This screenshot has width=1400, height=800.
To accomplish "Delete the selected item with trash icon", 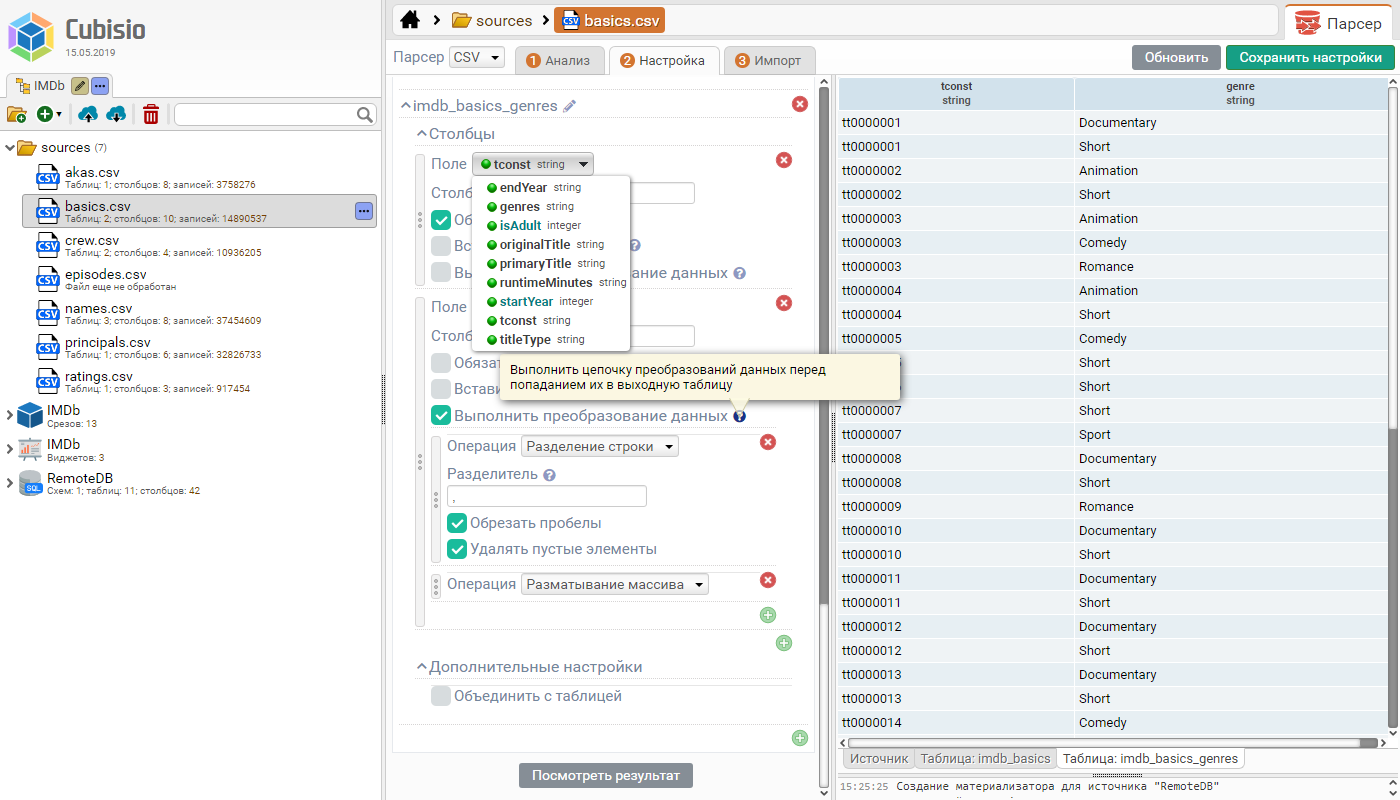I will click(150, 115).
